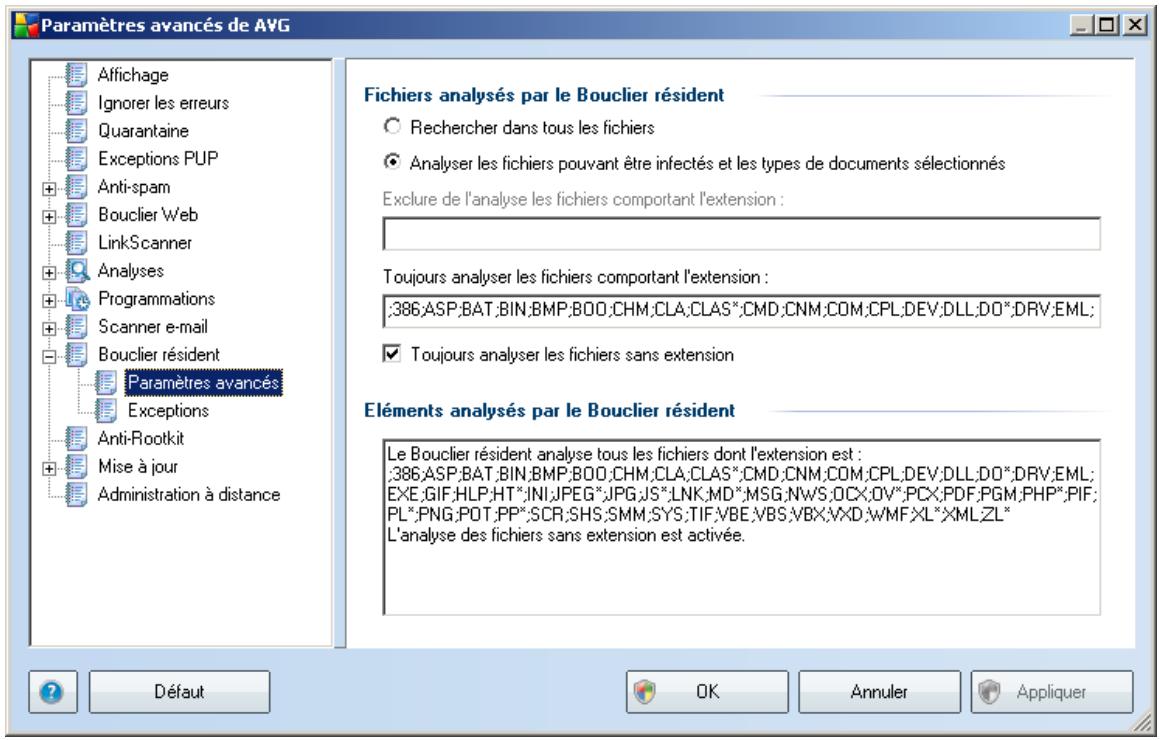Select Mise à jour label in the tree
Viewport: 1162px width, 740px height.
(x=138, y=467)
